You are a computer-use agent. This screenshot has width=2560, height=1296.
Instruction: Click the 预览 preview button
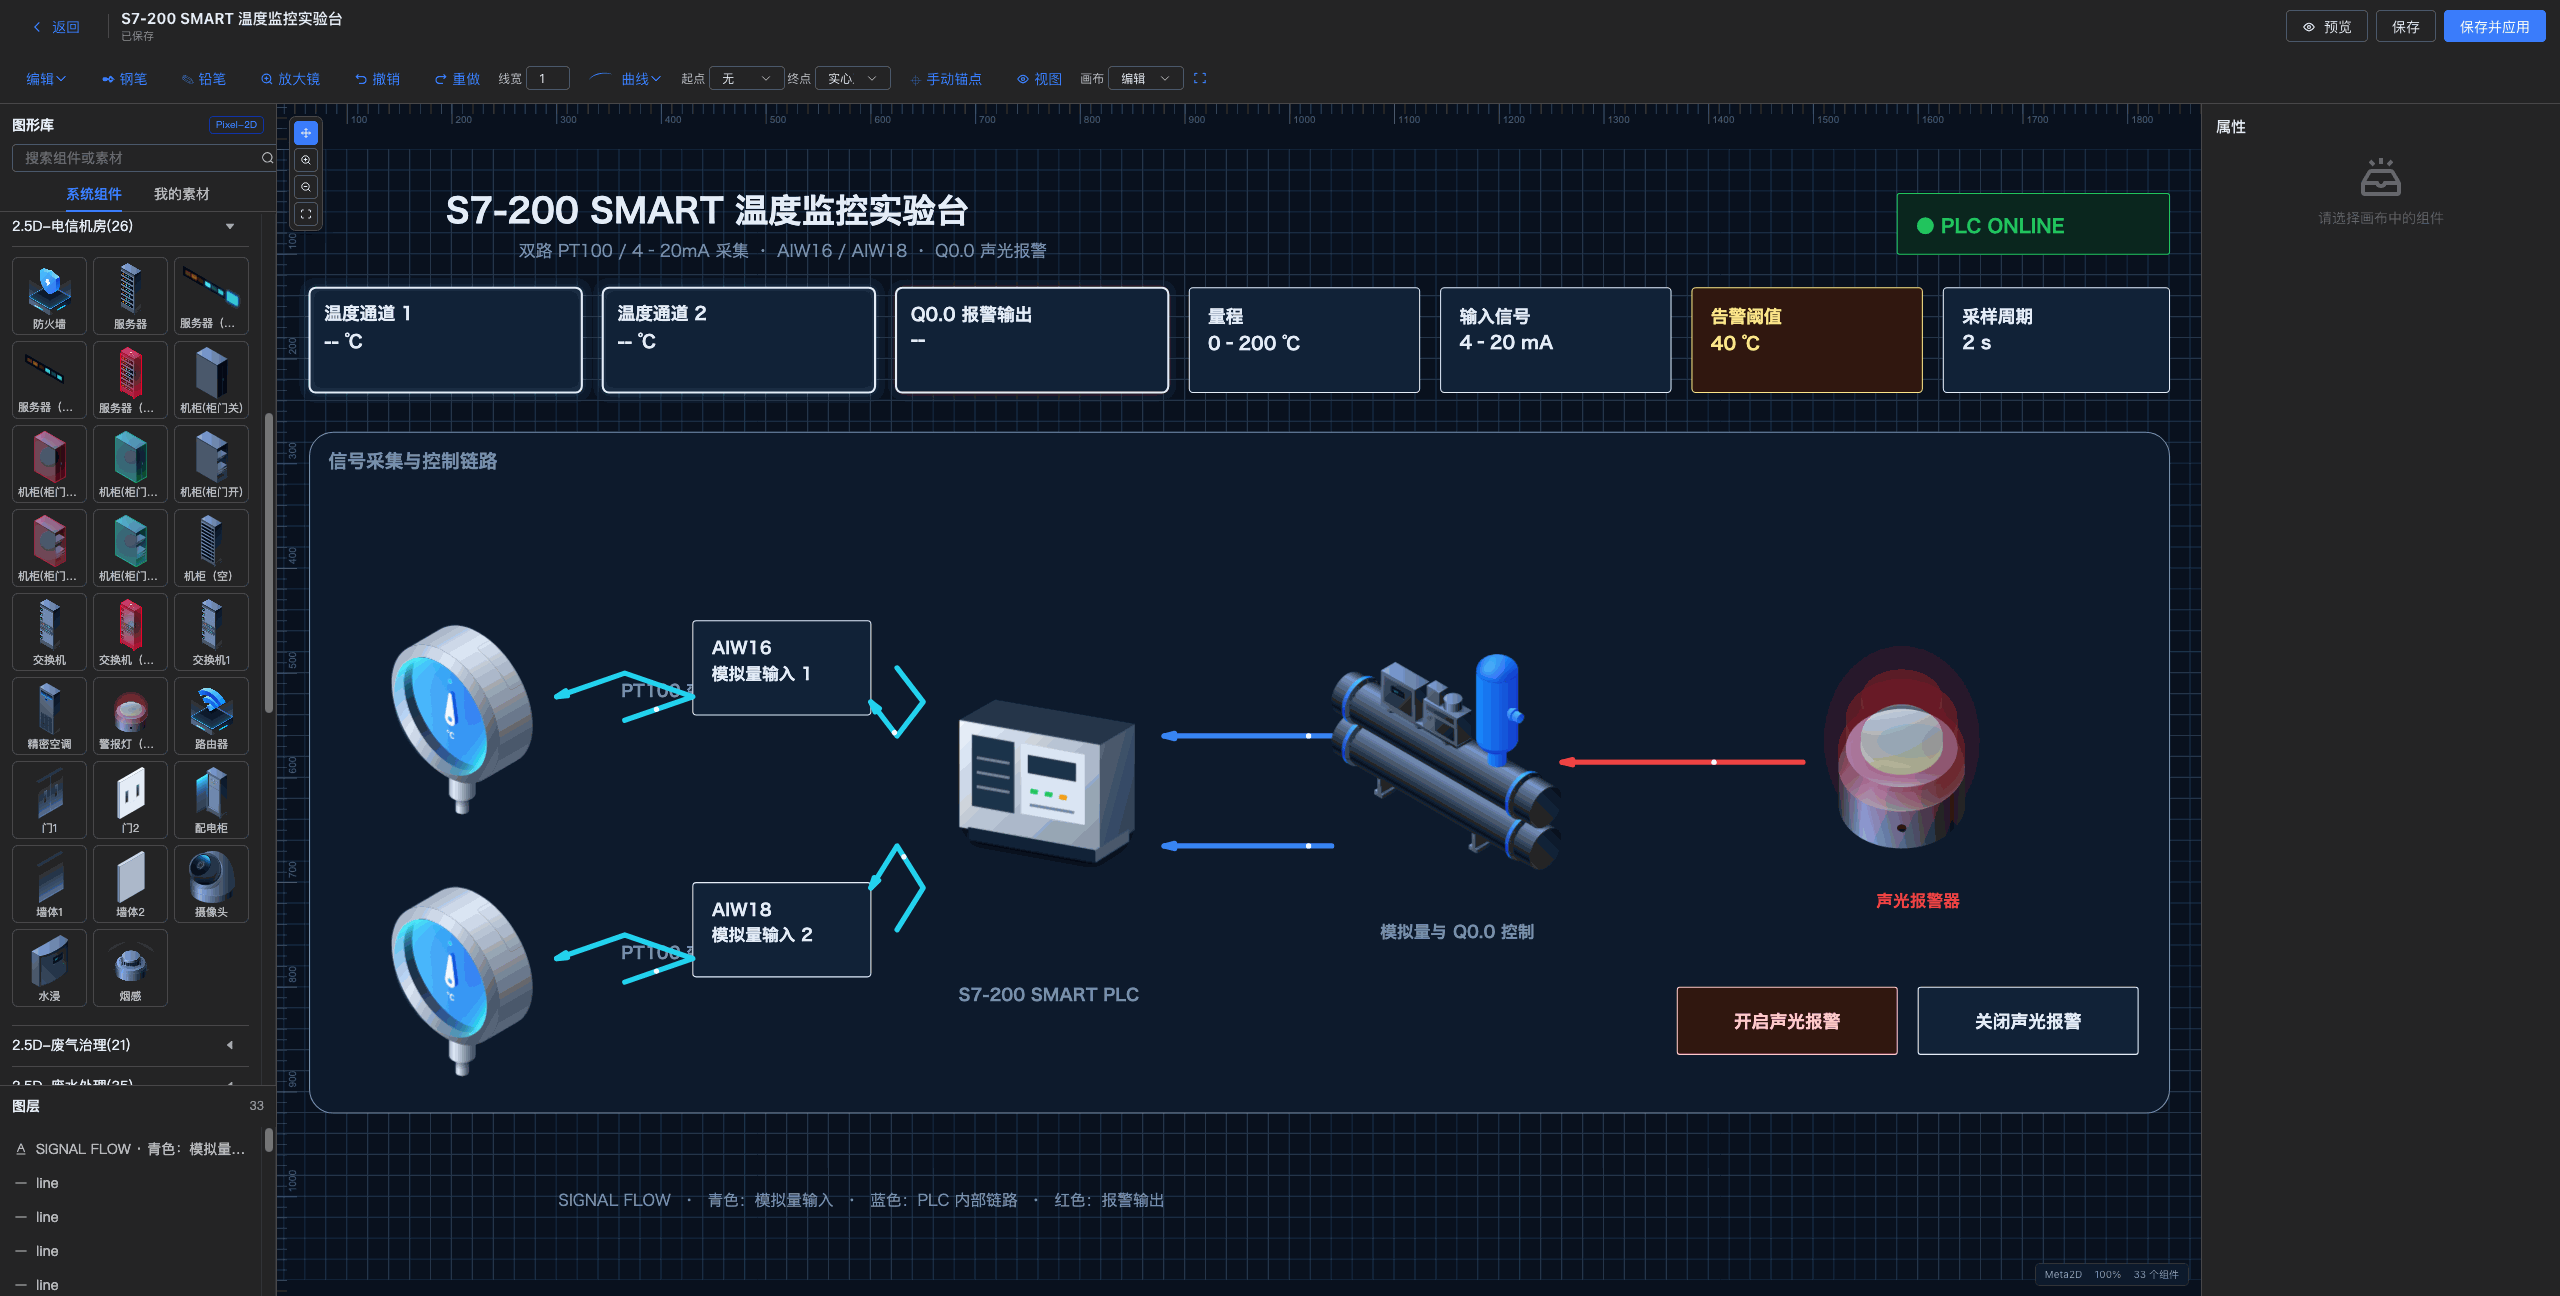[x=2327, y=27]
